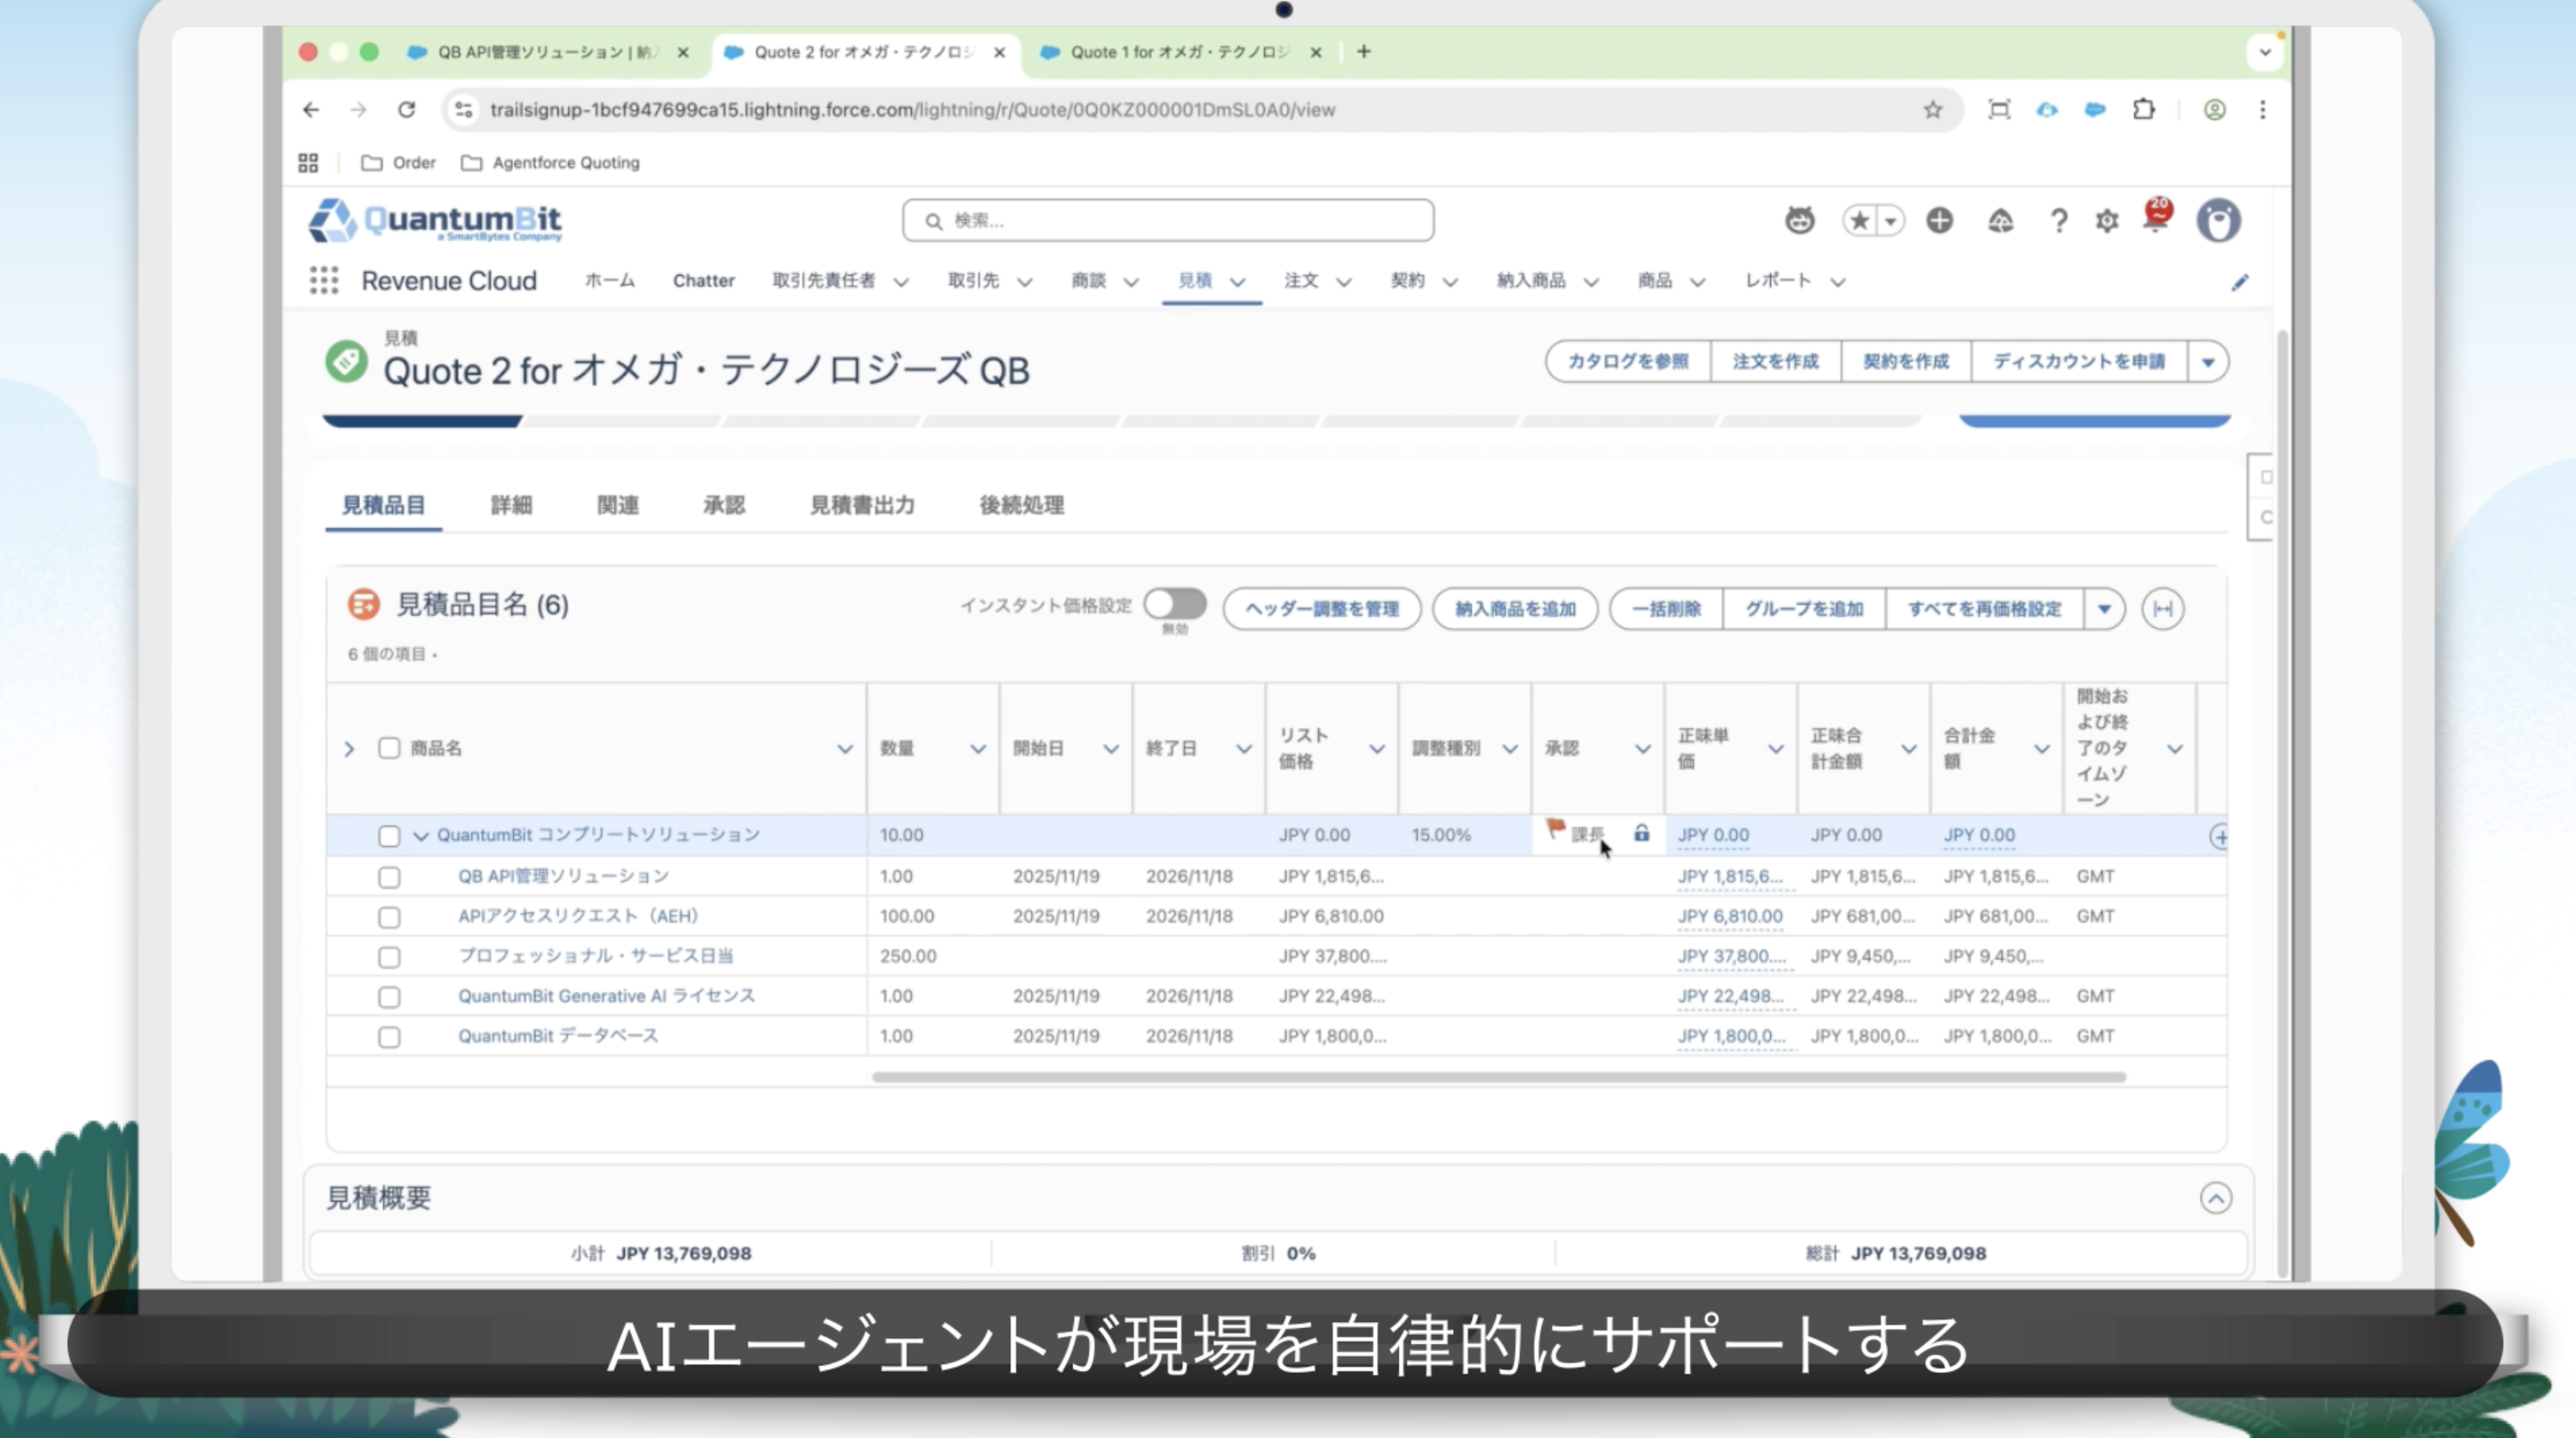Click the edit navigation pencil icon

pyautogui.click(x=2240, y=282)
